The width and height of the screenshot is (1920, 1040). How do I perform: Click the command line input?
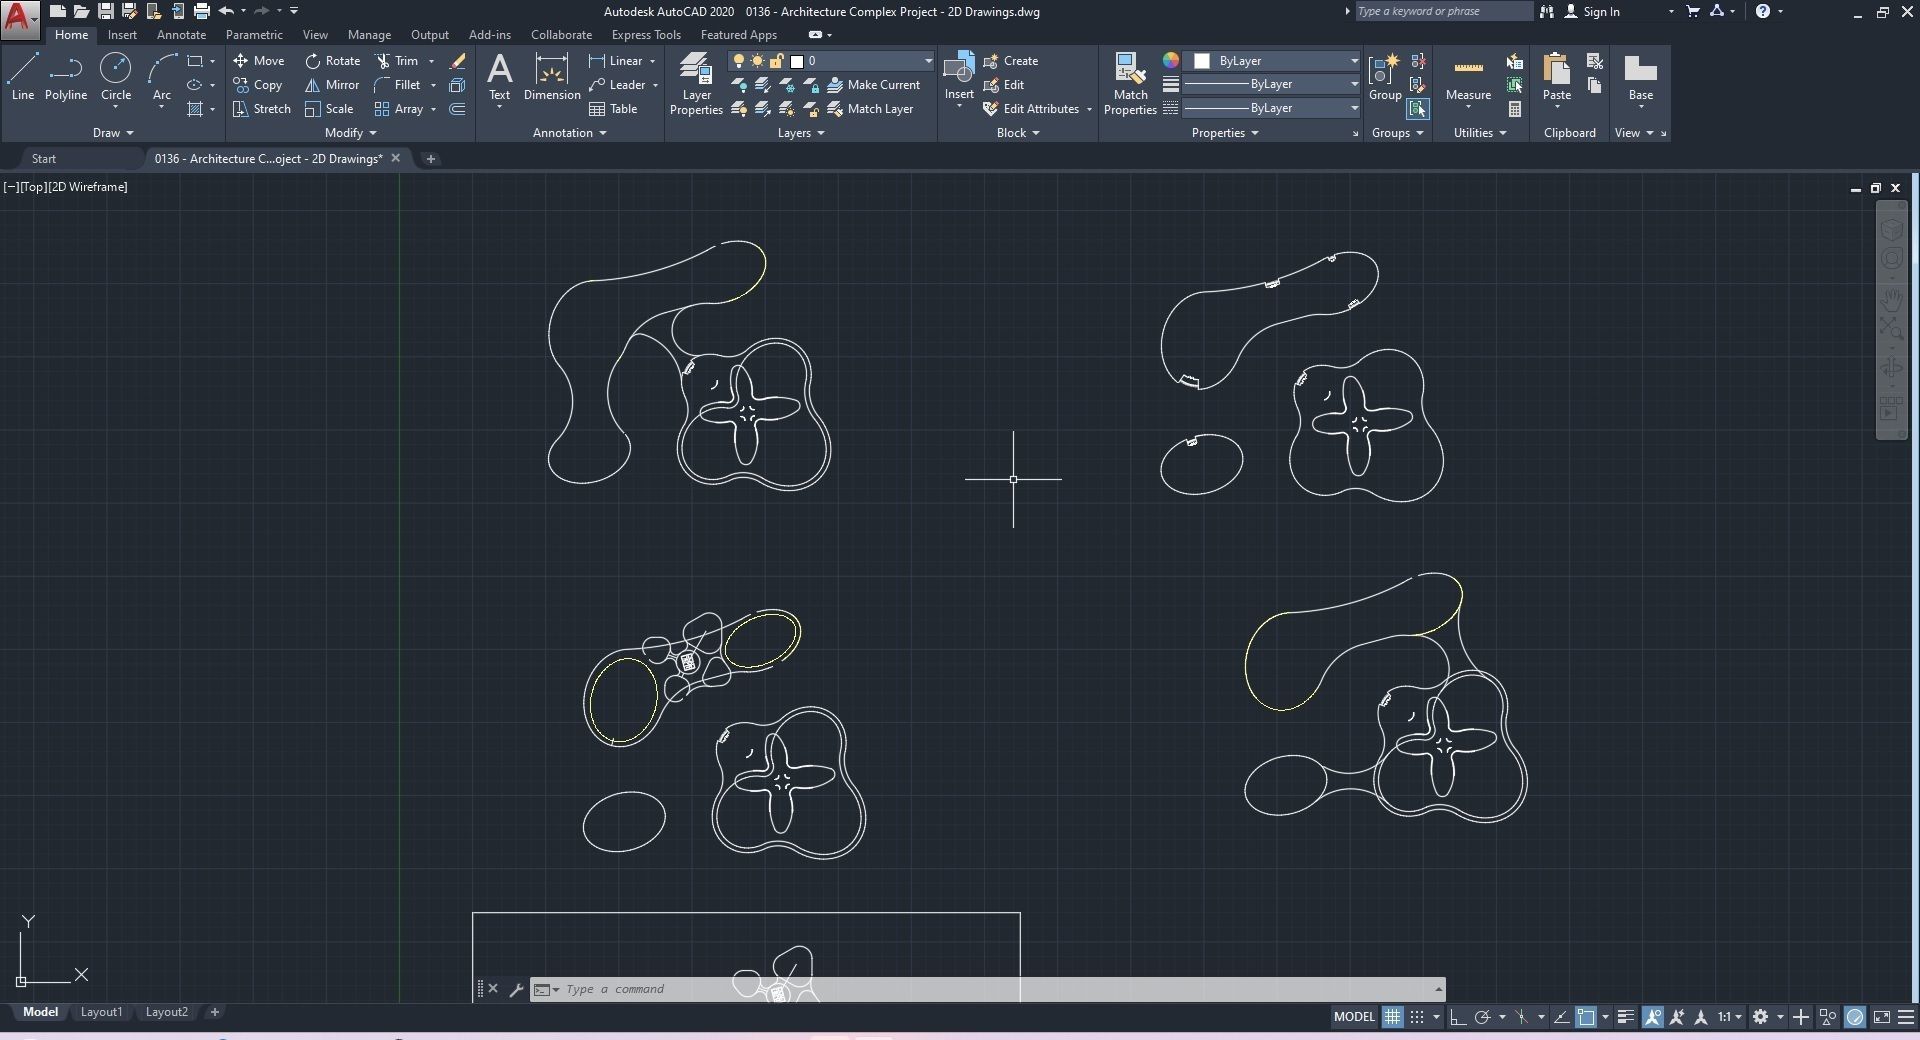point(986,989)
